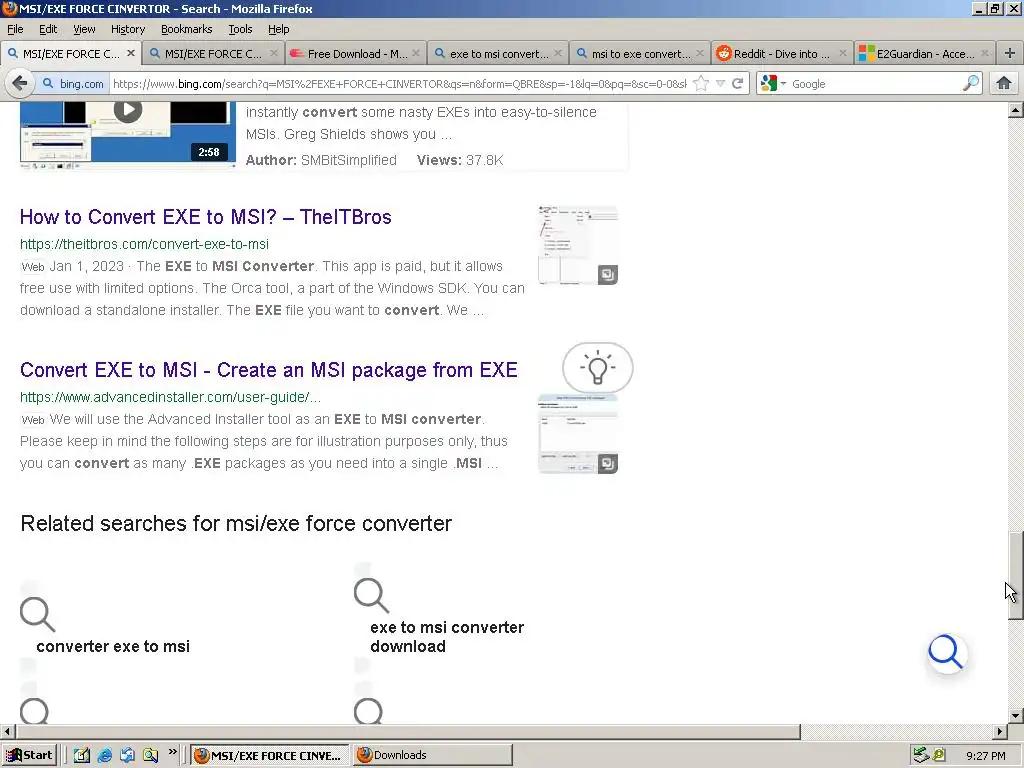Open the Bookmarks menu
The width and height of the screenshot is (1024, 768).
coord(186,29)
